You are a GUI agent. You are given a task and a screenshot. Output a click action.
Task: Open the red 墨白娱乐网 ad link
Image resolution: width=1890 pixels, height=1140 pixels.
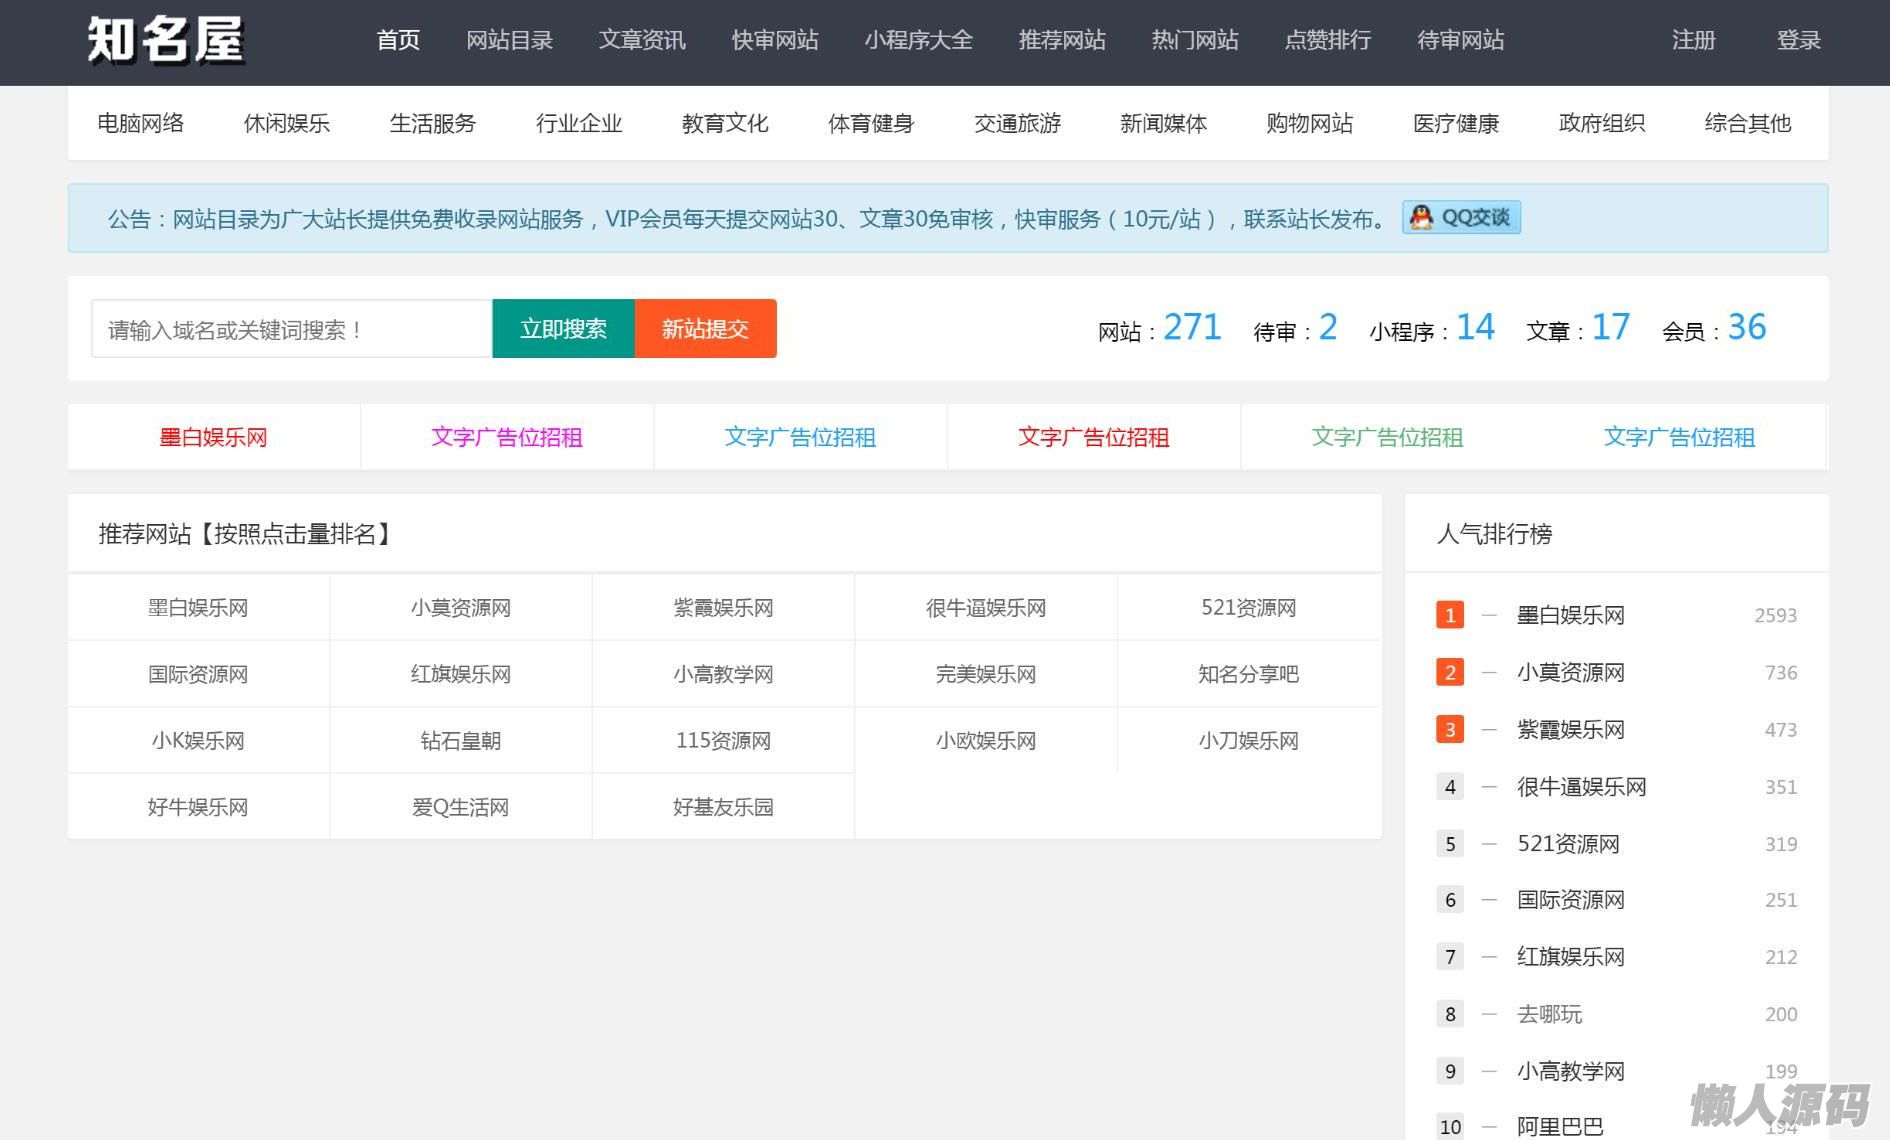[x=213, y=437]
